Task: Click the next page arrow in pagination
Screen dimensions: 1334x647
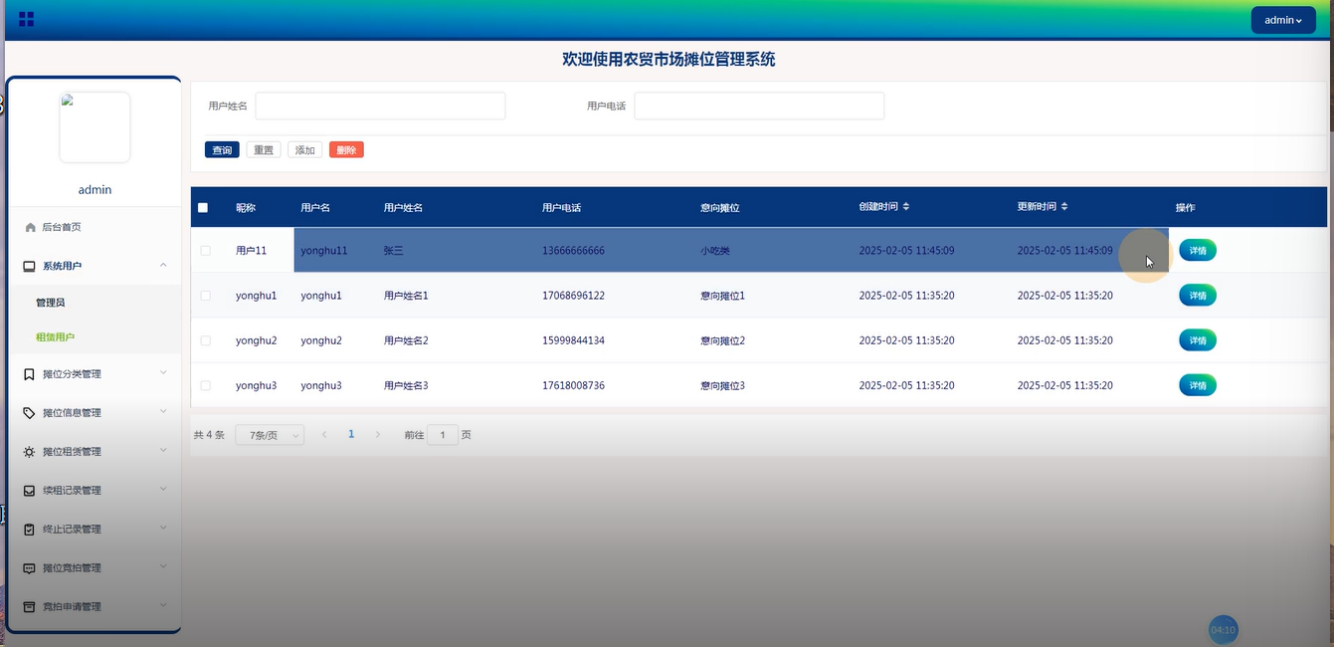Action: [377, 435]
